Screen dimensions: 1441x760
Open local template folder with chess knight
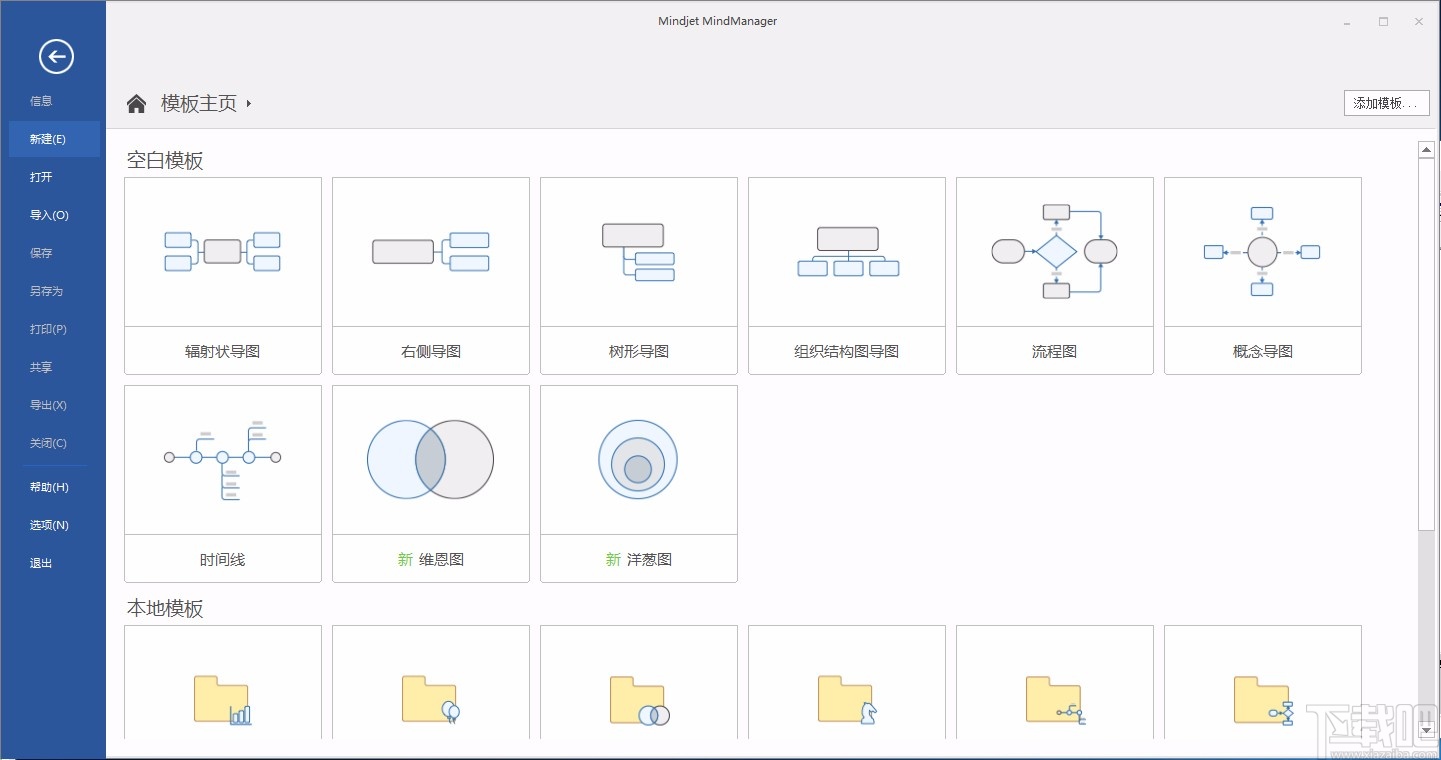click(x=847, y=699)
